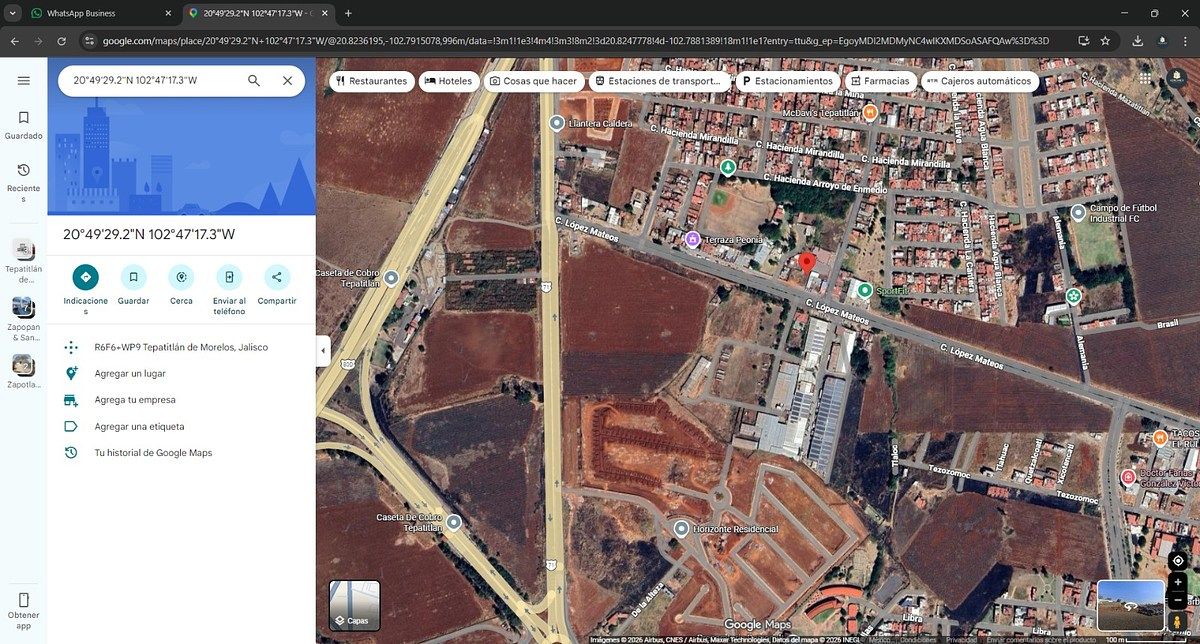
Task: Click Agregar un lugar link
Action: tap(130, 373)
